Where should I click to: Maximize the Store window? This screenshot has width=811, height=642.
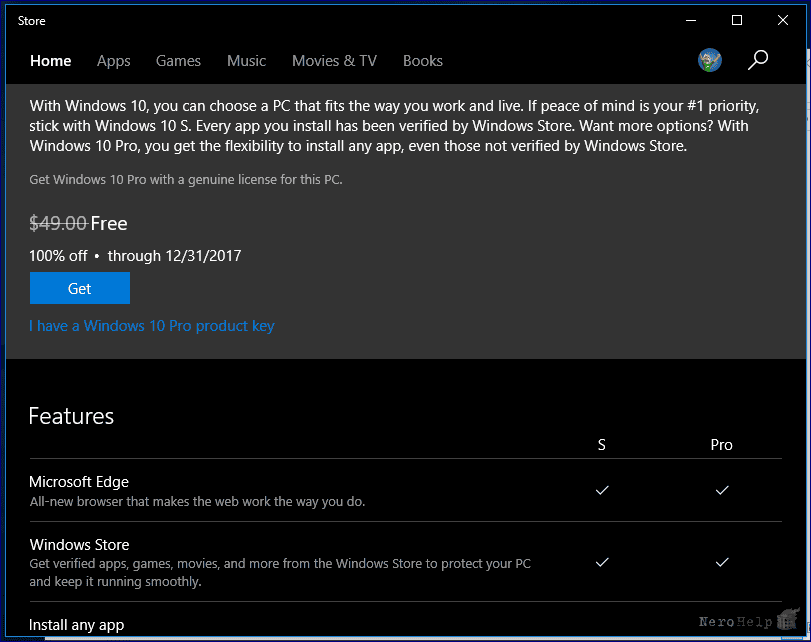coord(737,21)
